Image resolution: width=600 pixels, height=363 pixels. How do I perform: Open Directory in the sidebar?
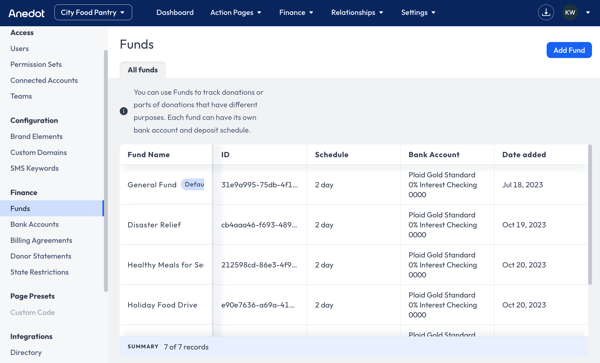coord(26,353)
